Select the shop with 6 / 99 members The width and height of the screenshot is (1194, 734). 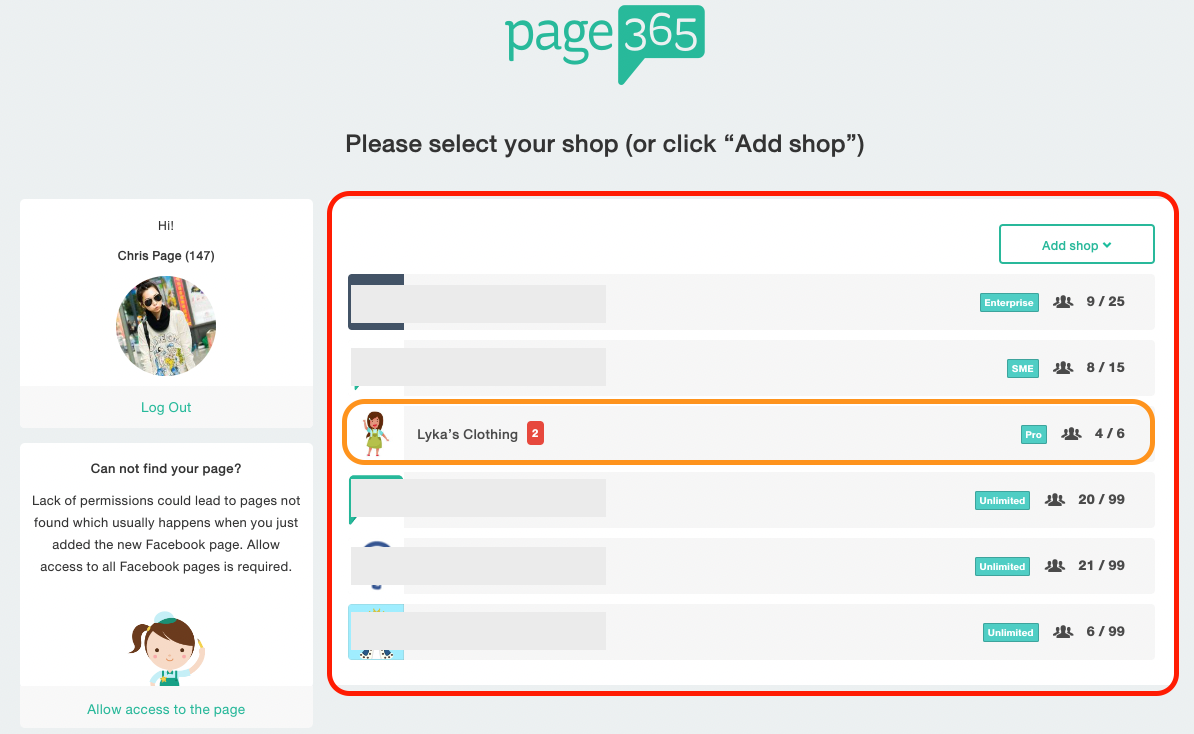pos(750,632)
